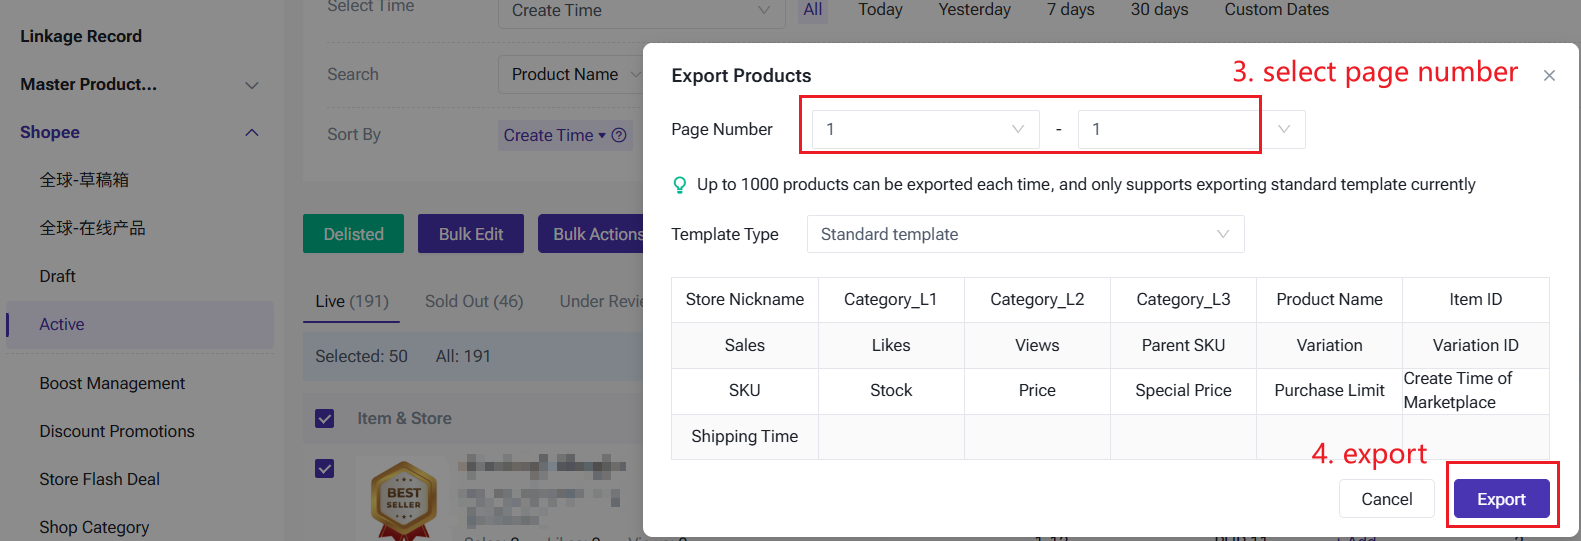Uncheck the first product row checkbox
This screenshot has width=1581, height=541.
[x=325, y=468]
